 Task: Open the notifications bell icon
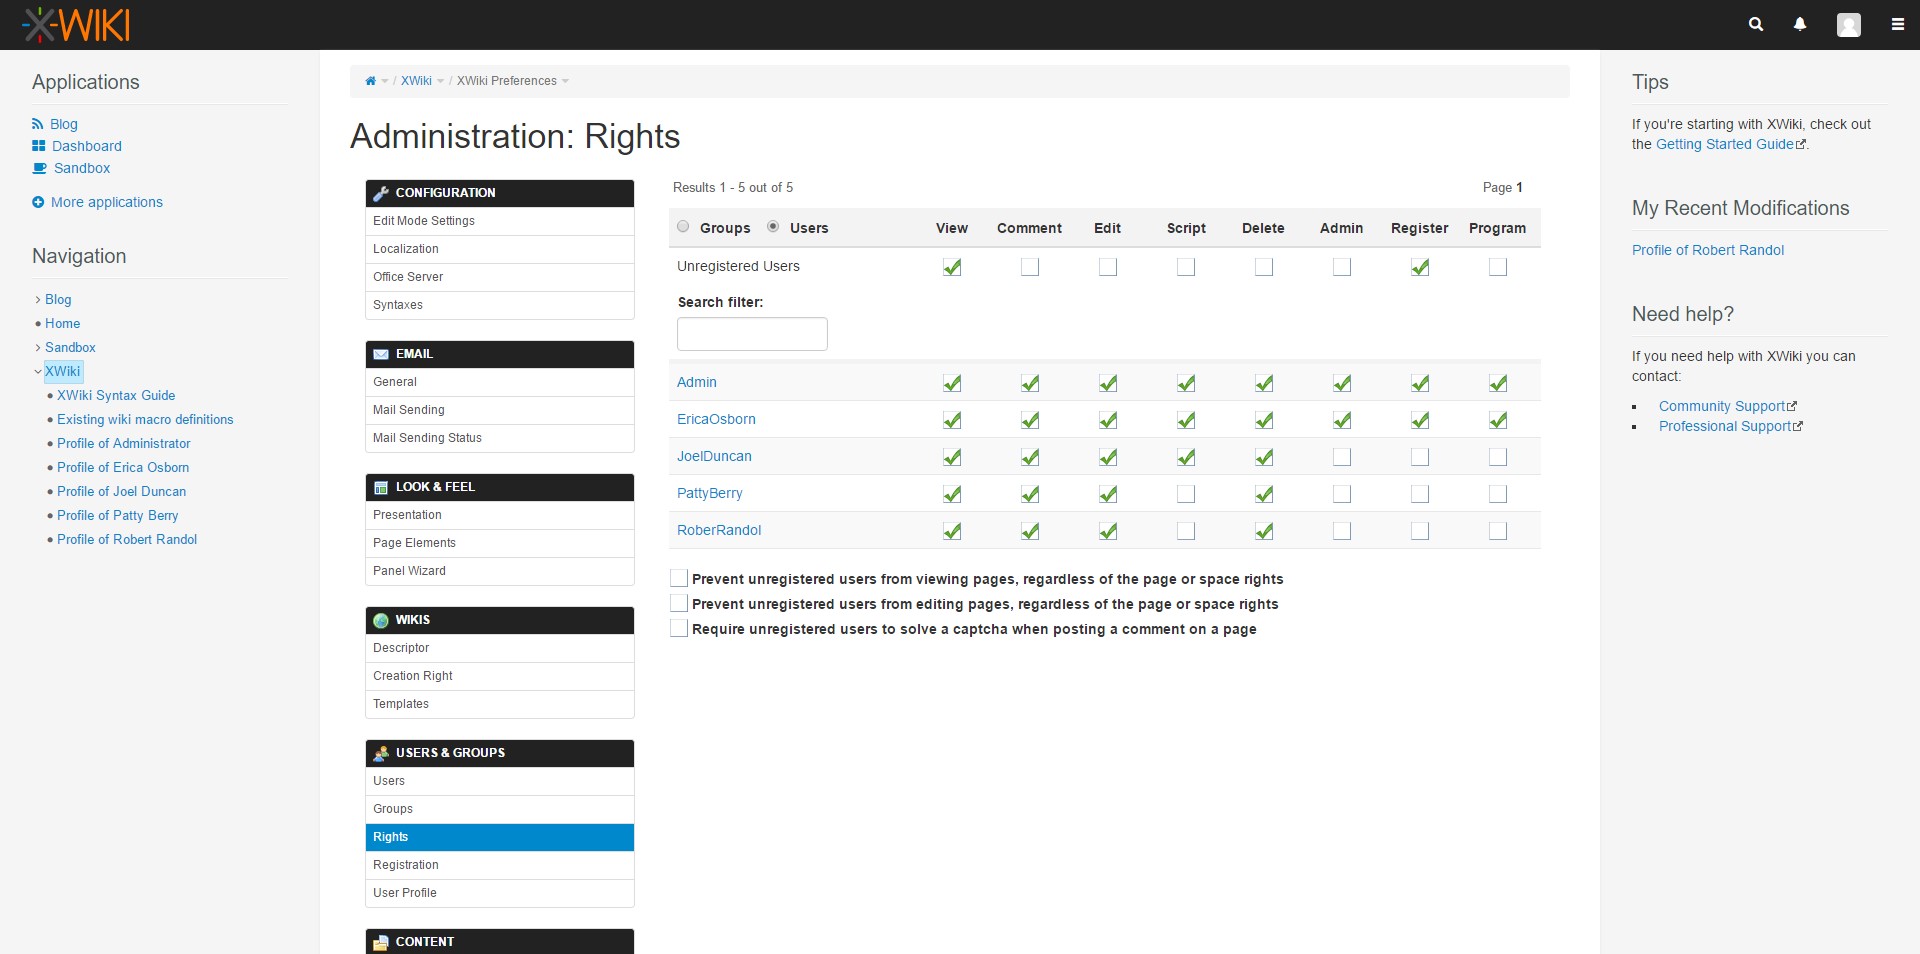(x=1800, y=24)
